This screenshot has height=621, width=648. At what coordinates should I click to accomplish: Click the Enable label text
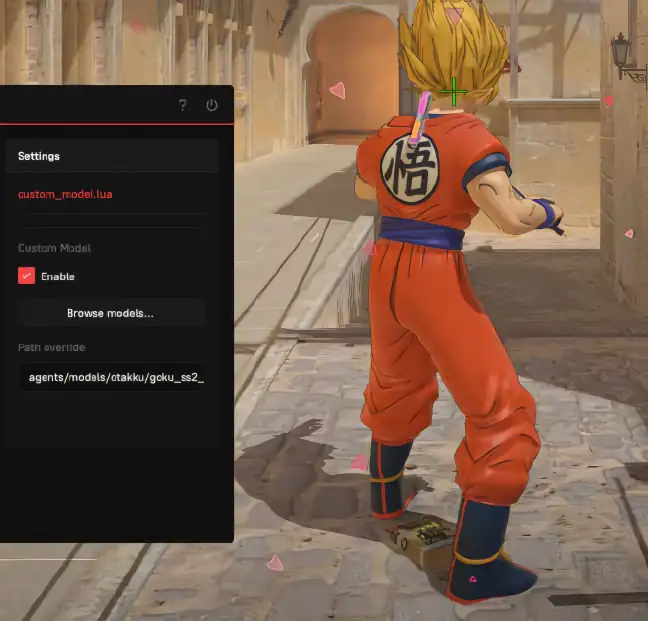click(x=58, y=276)
